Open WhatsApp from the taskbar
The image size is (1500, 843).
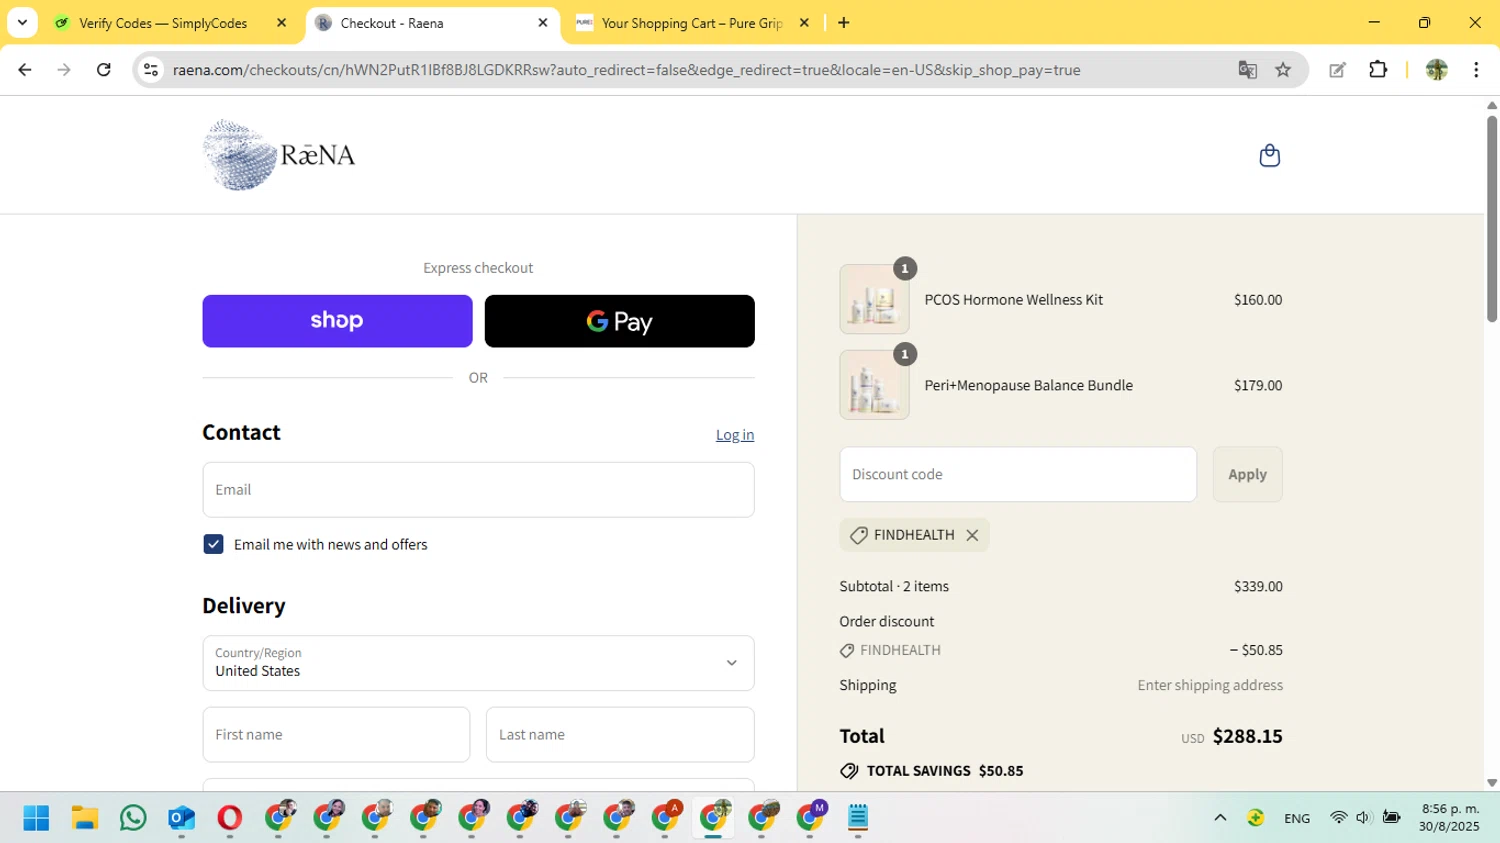[133, 818]
